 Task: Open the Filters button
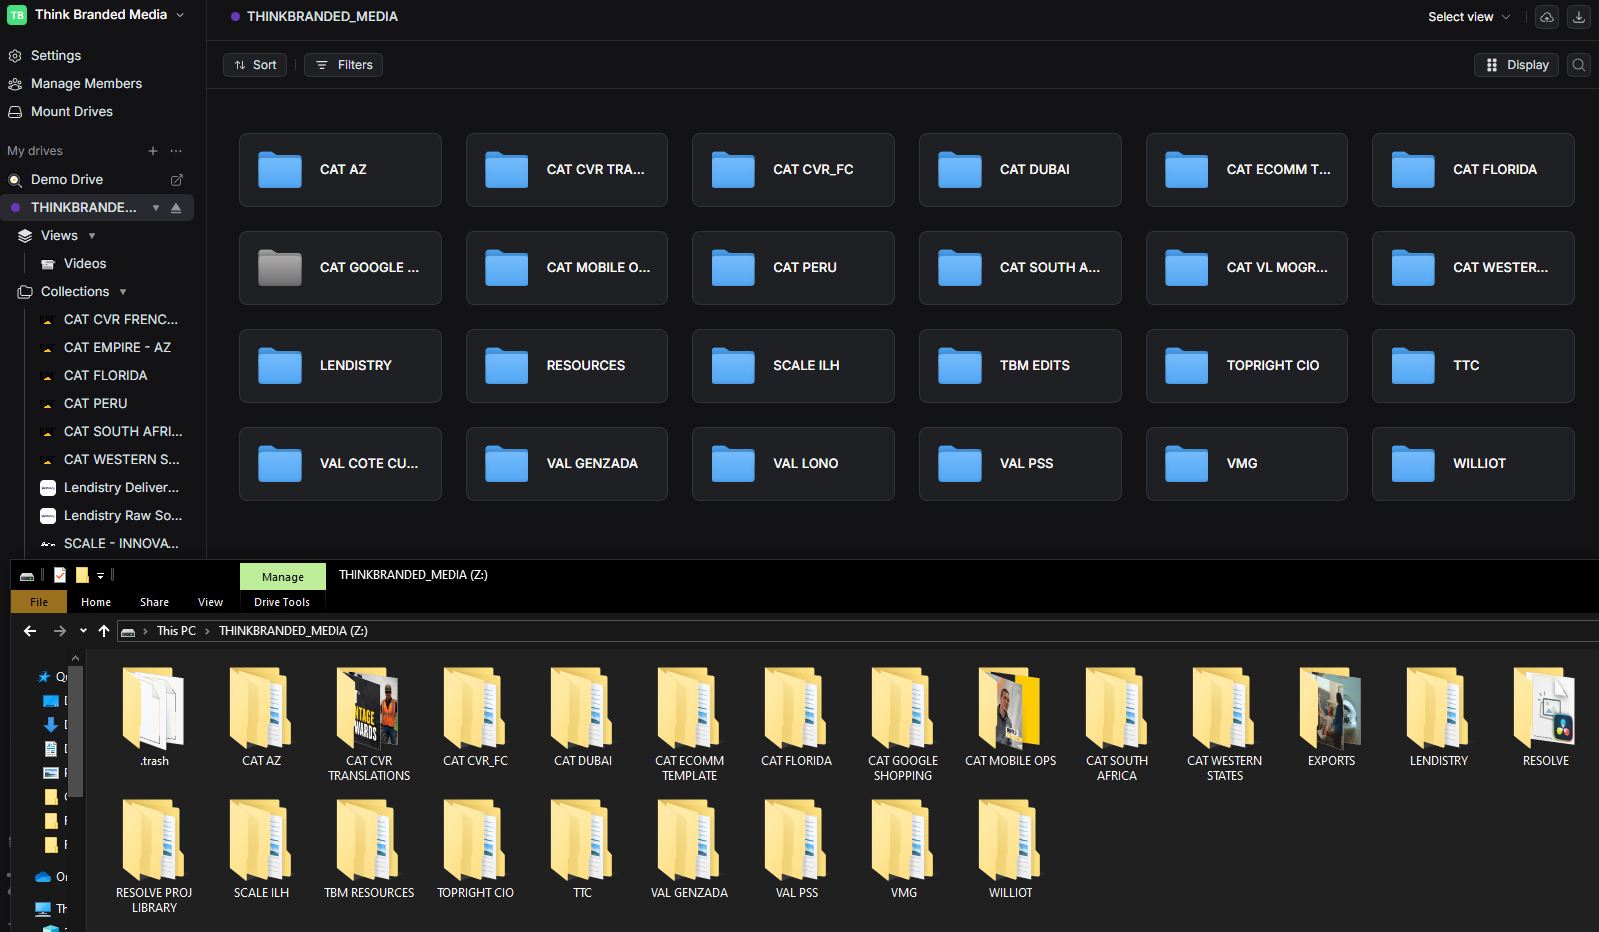pos(344,65)
